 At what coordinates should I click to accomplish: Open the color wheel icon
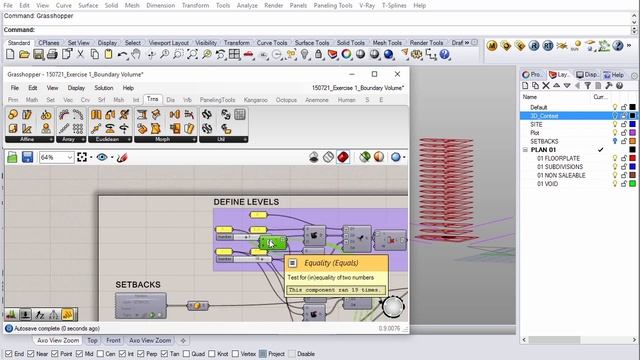point(347,54)
